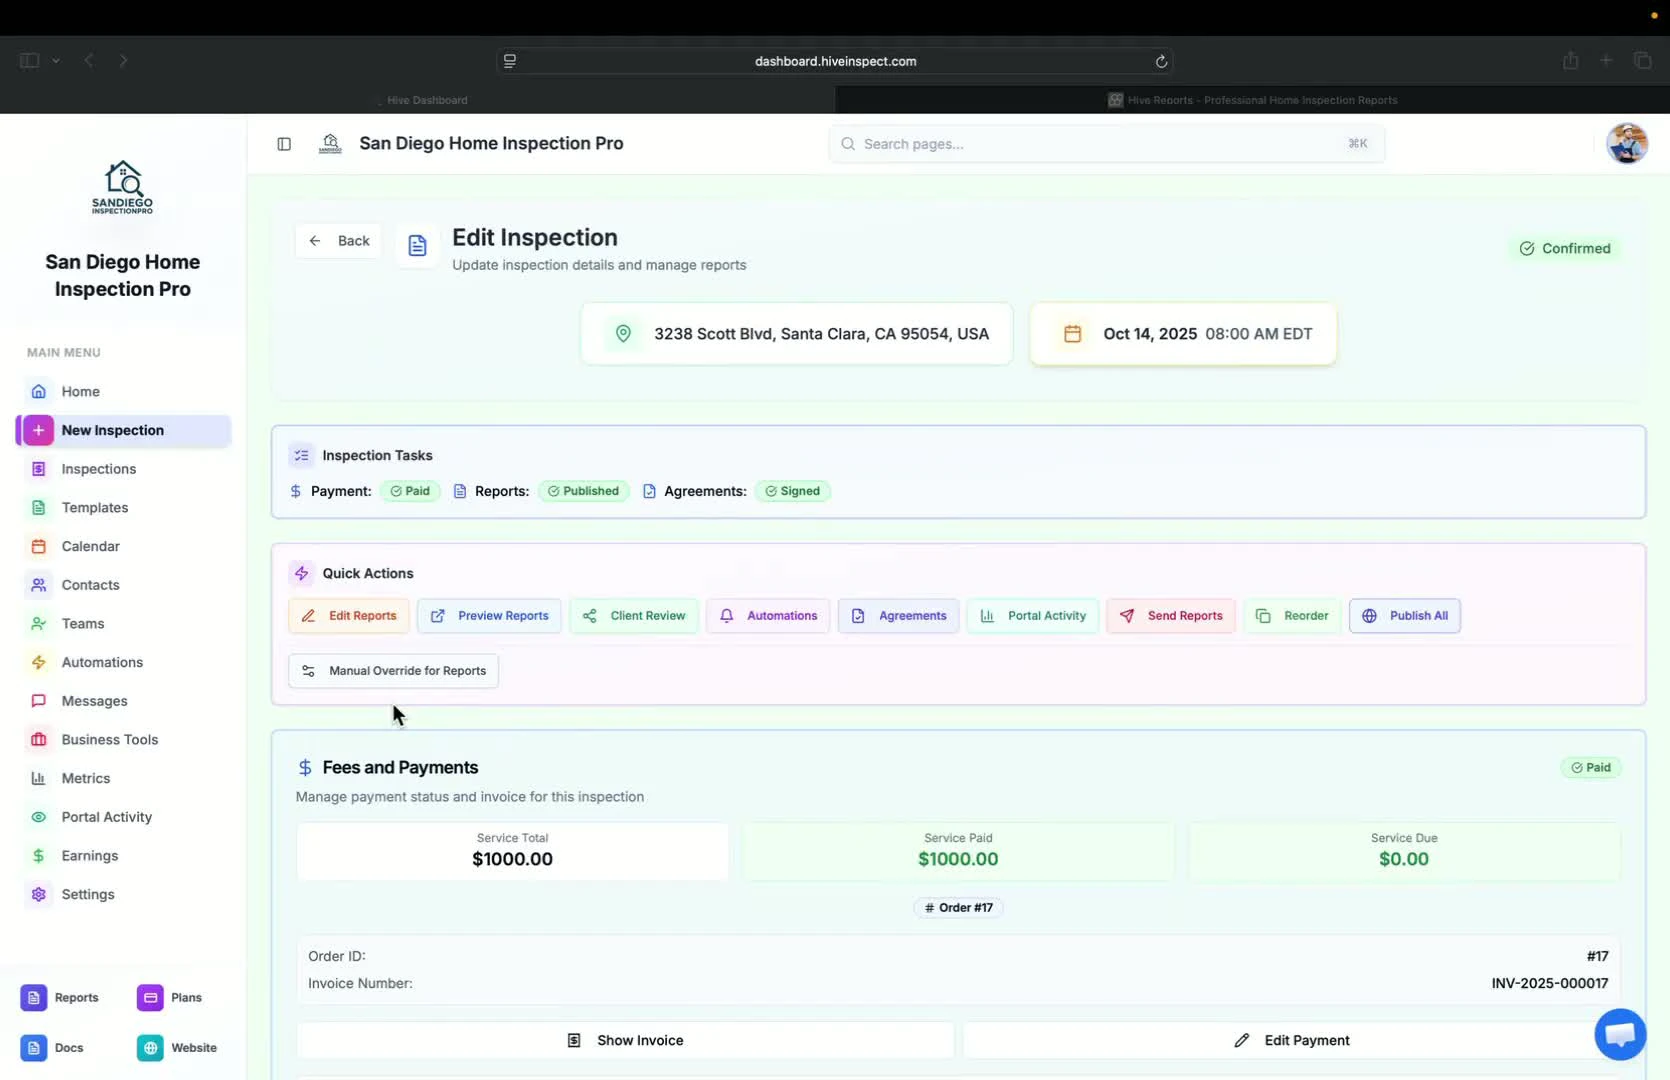Click the Reorder quick action
Viewport: 1670px width, 1080px height.
coord(1292,616)
